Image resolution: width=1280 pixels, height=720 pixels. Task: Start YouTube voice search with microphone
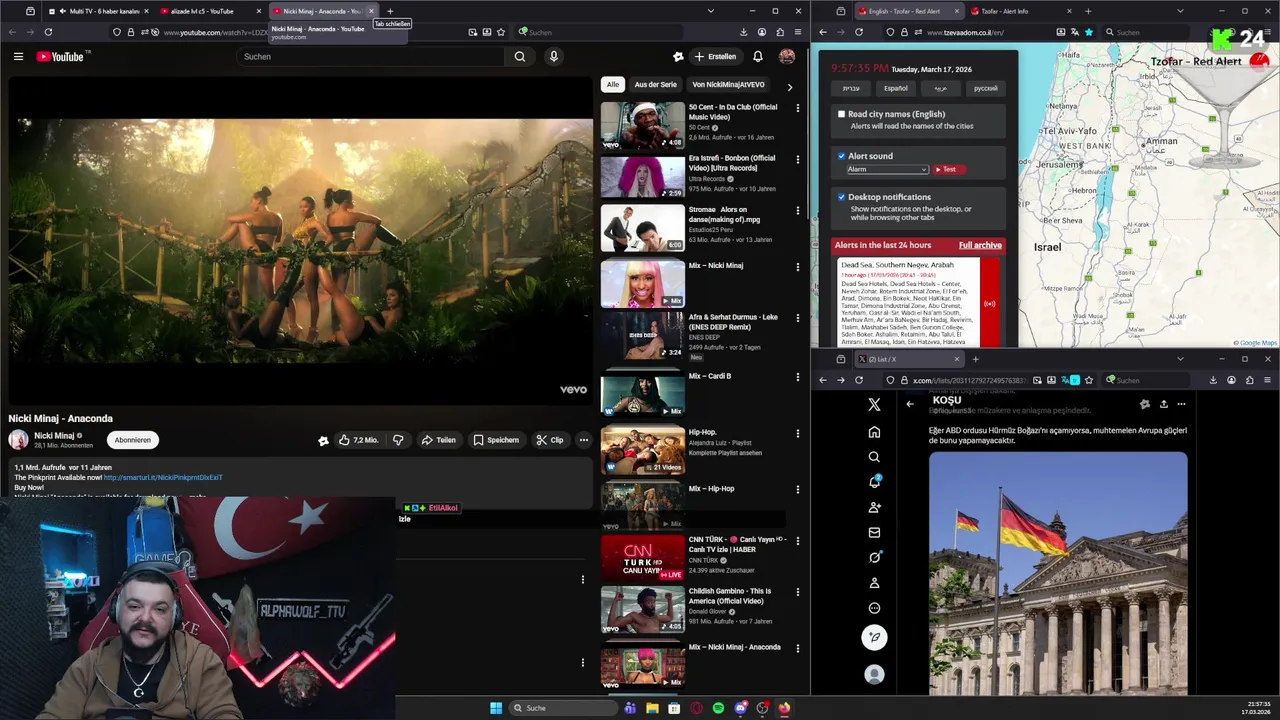pos(553,57)
